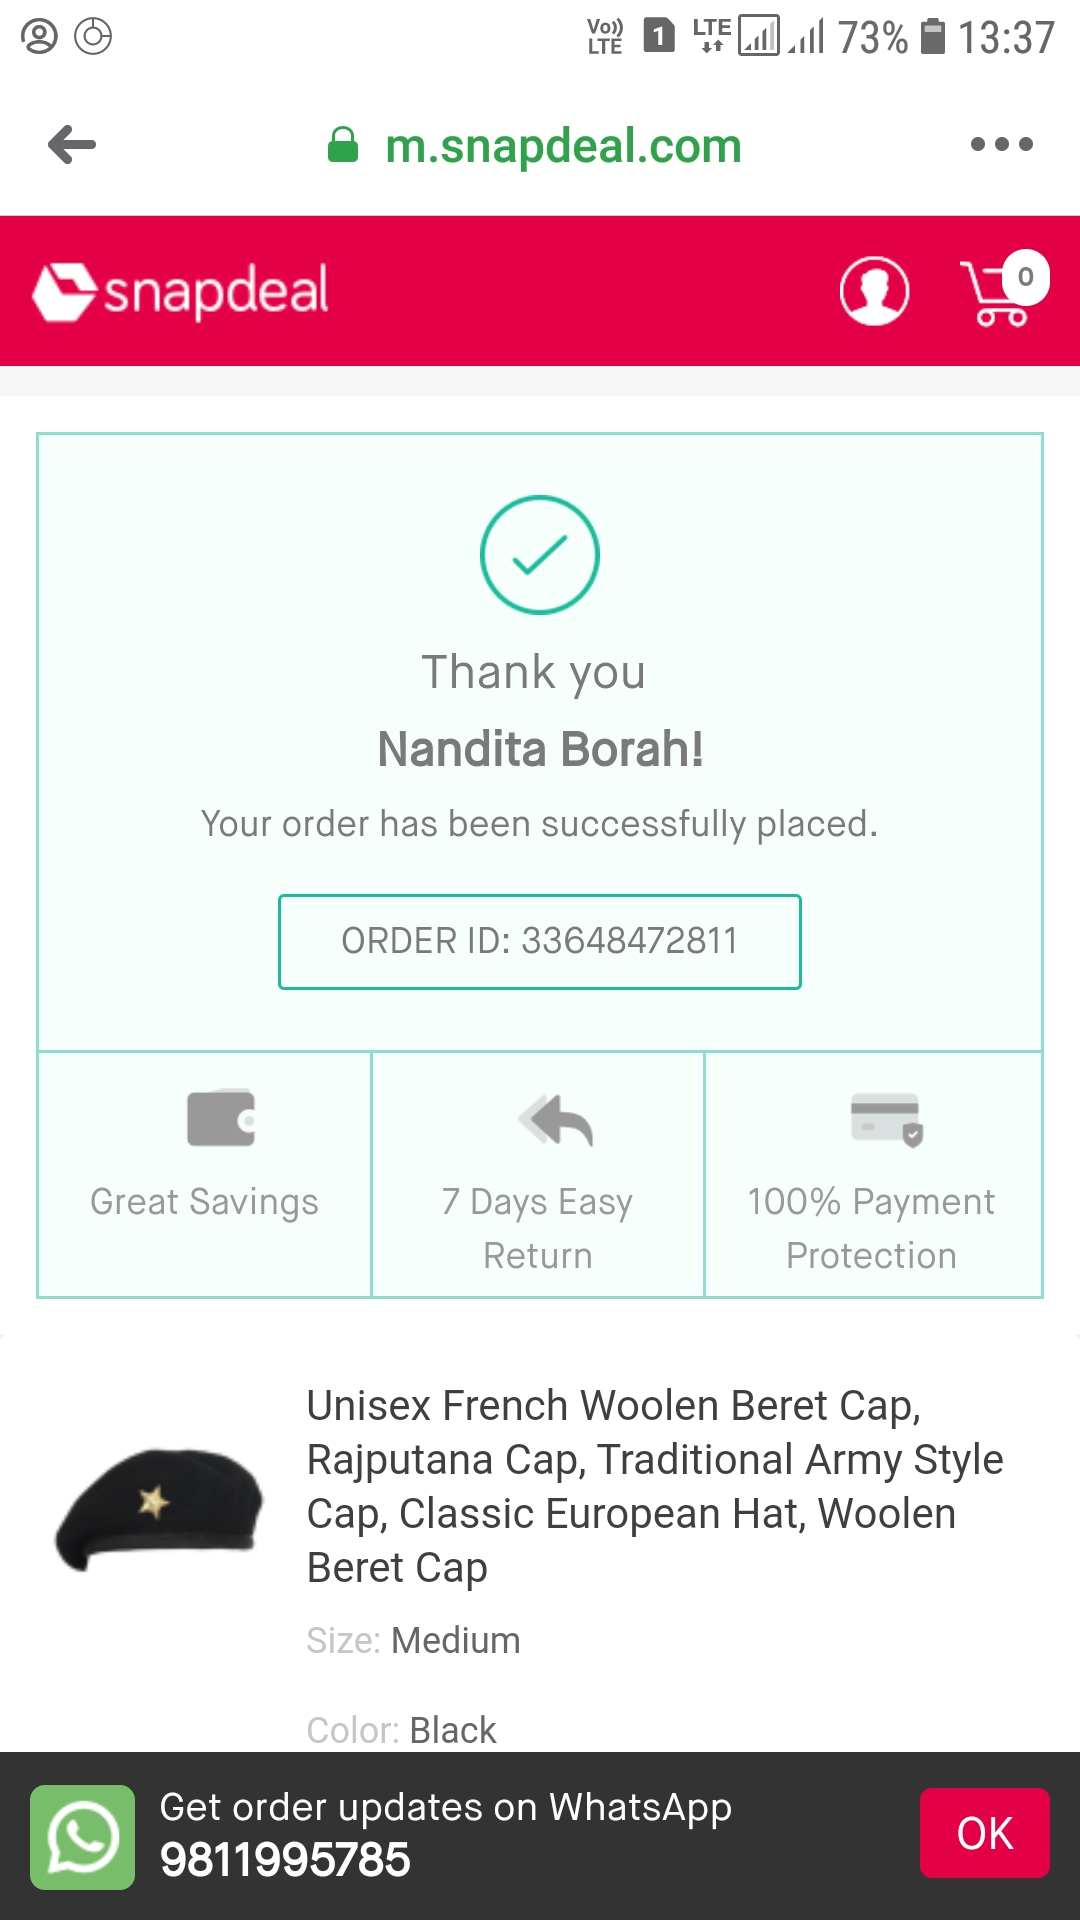1080x1920 pixels.
Task: Tap the browser back arrow
Action: [72, 145]
